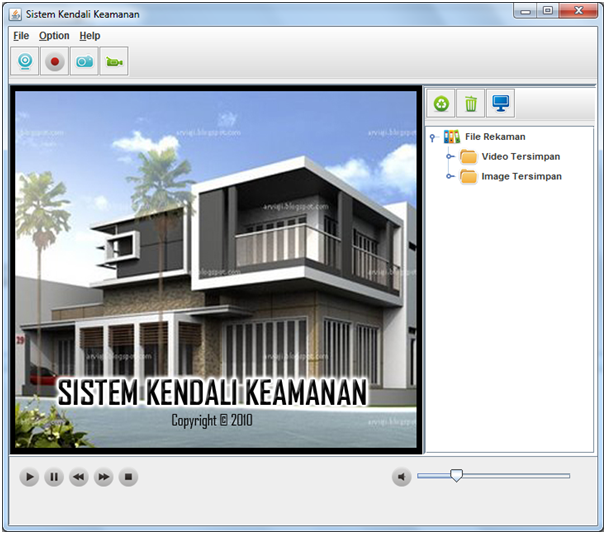The width and height of the screenshot is (606, 534).
Task: Stop playback with the stop button
Action: (x=128, y=478)
